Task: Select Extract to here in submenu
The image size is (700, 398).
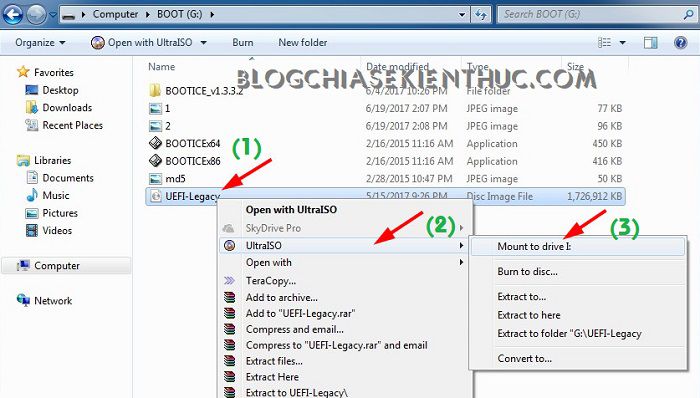Action: point(529,315)
